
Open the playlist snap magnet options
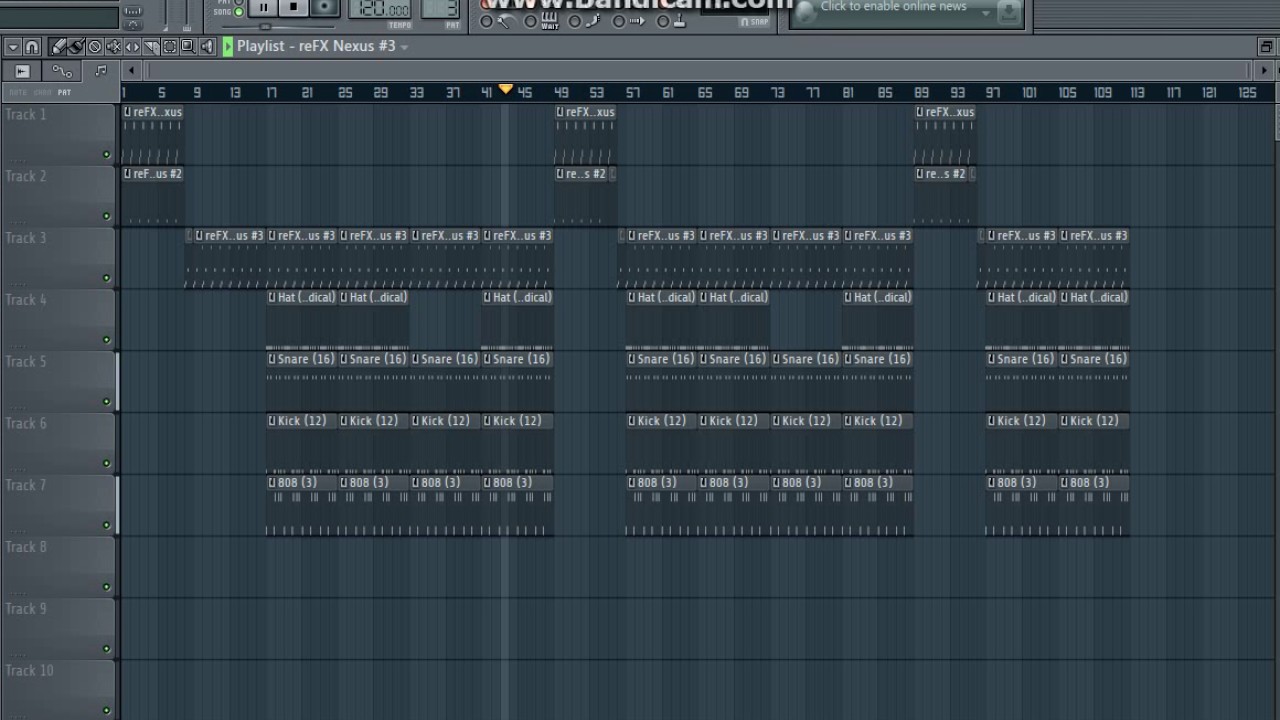click(x=32, y=46)
